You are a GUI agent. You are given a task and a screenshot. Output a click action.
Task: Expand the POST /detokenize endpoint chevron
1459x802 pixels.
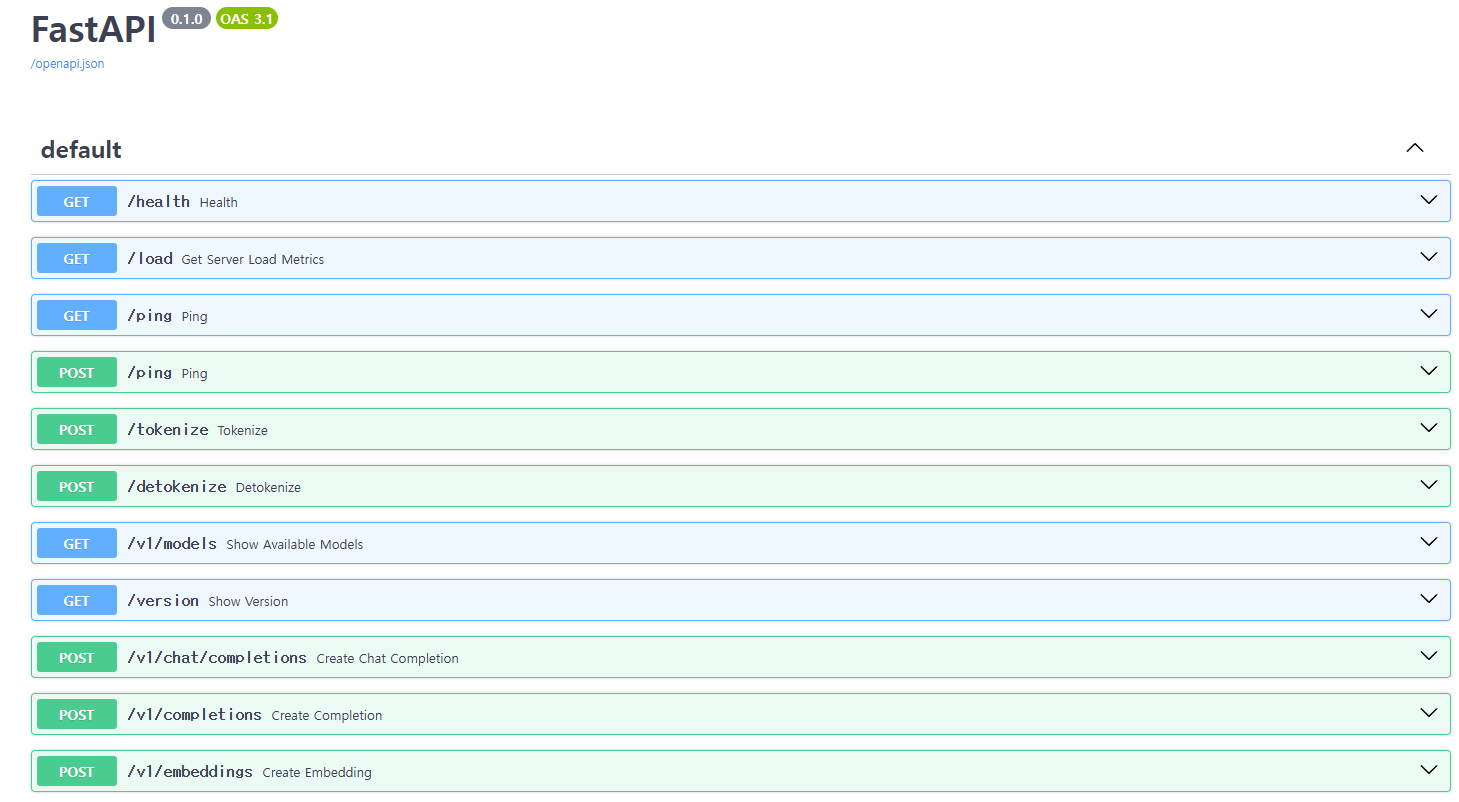1429,485
